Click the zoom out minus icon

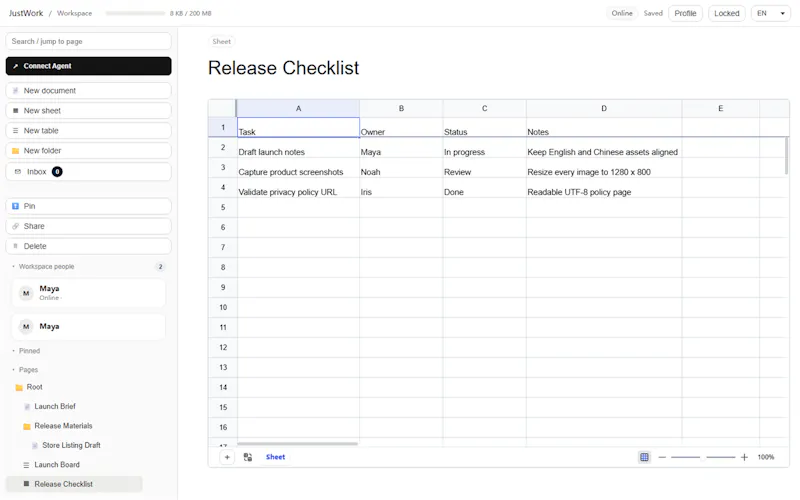tap(662, 457)
